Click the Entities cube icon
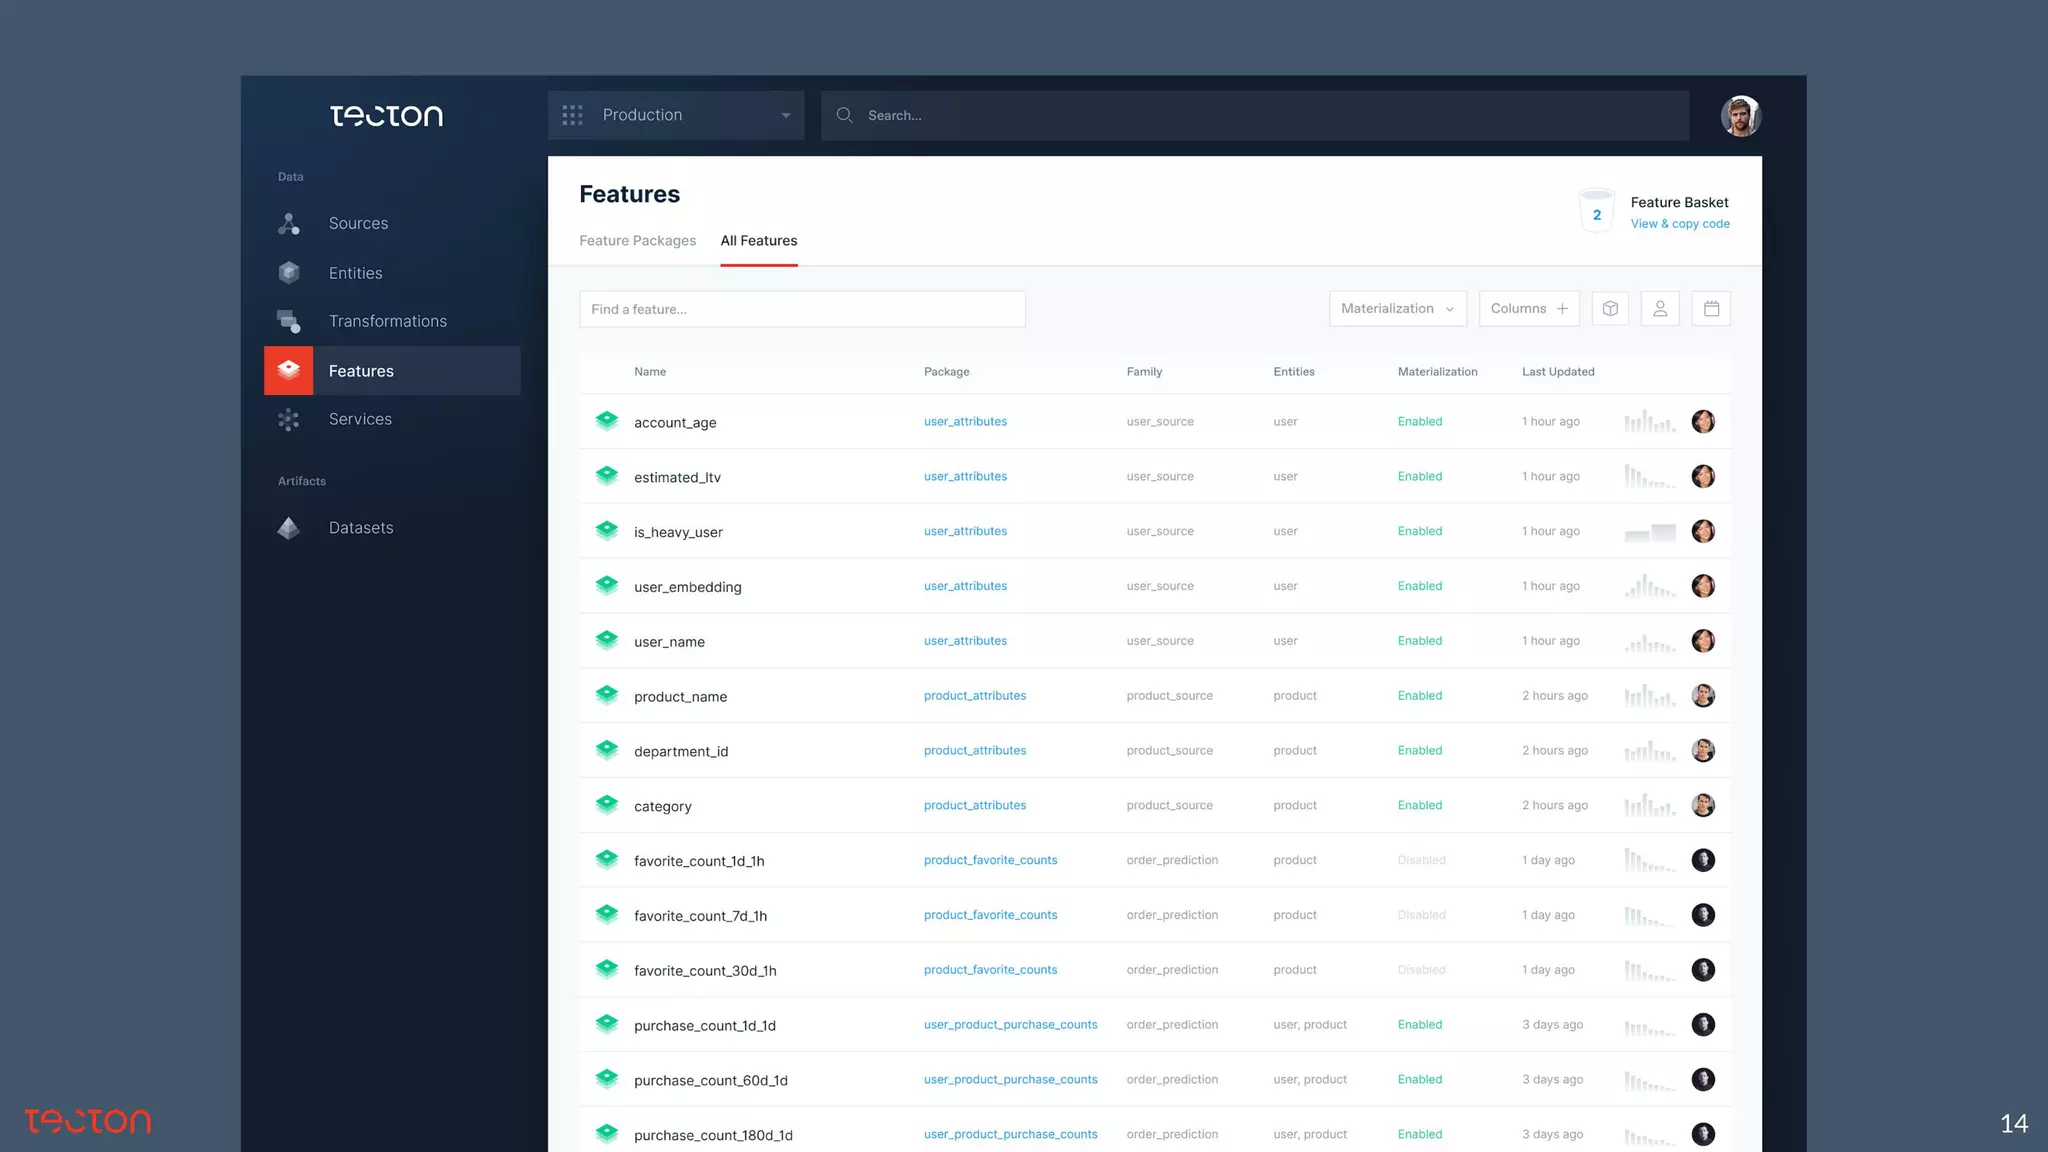Screen dimensions: 2048x1152 coord(289,272)
